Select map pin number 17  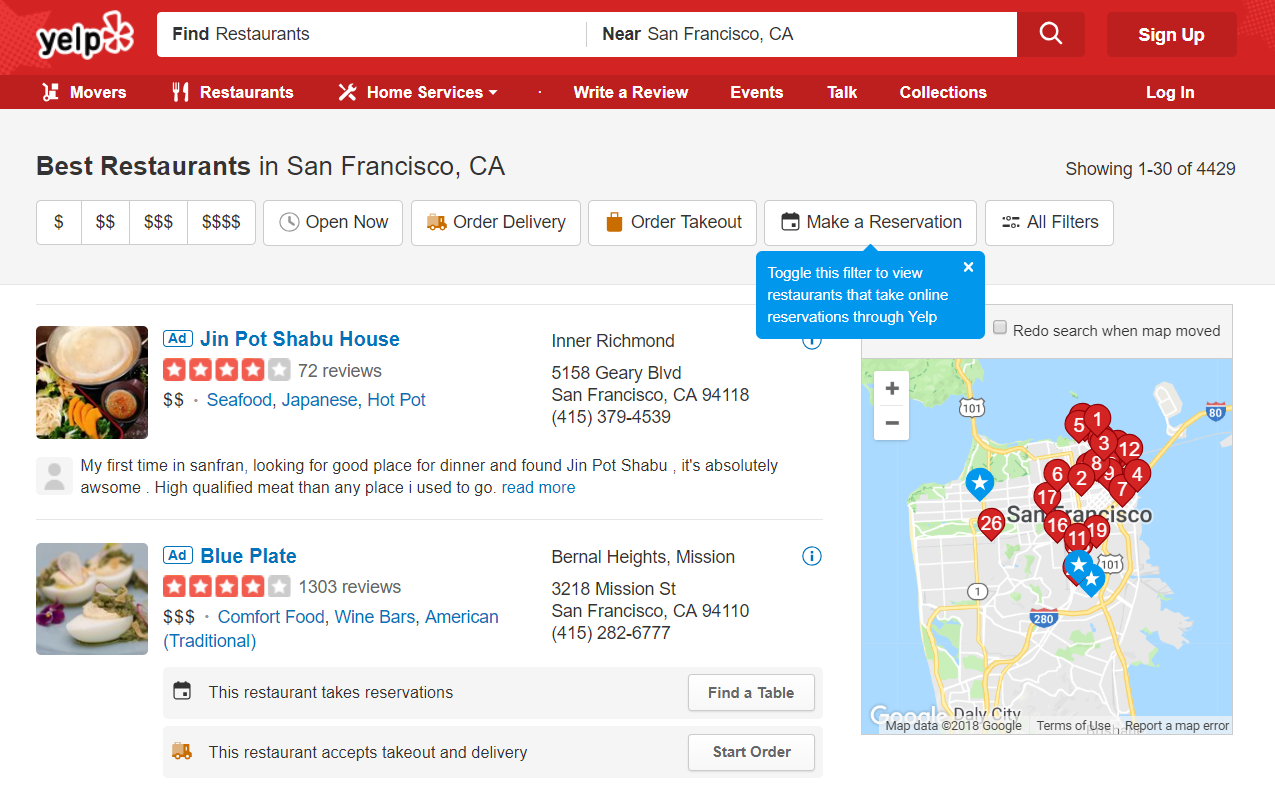click(x=1047, y=498)
